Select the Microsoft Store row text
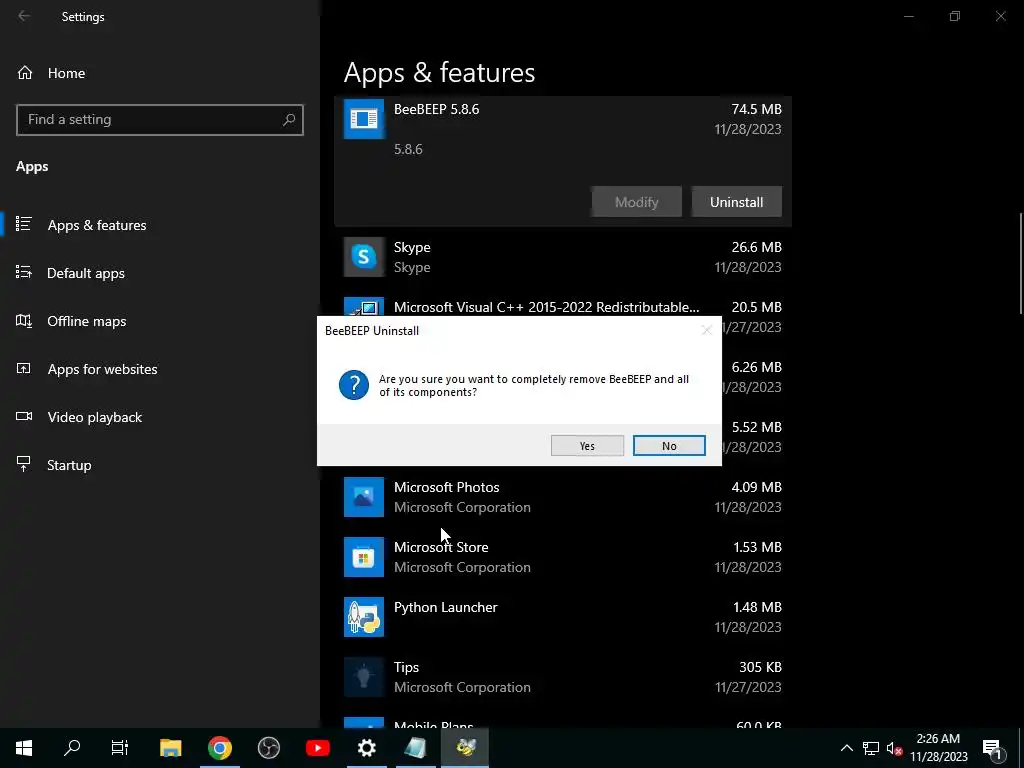Viewport: 1024px width, 768px height. click(x=441, y=547)
